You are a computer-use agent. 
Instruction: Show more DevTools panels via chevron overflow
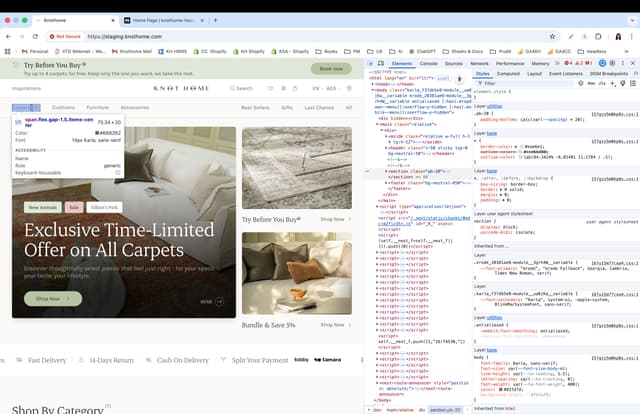[x=557, y=63]
